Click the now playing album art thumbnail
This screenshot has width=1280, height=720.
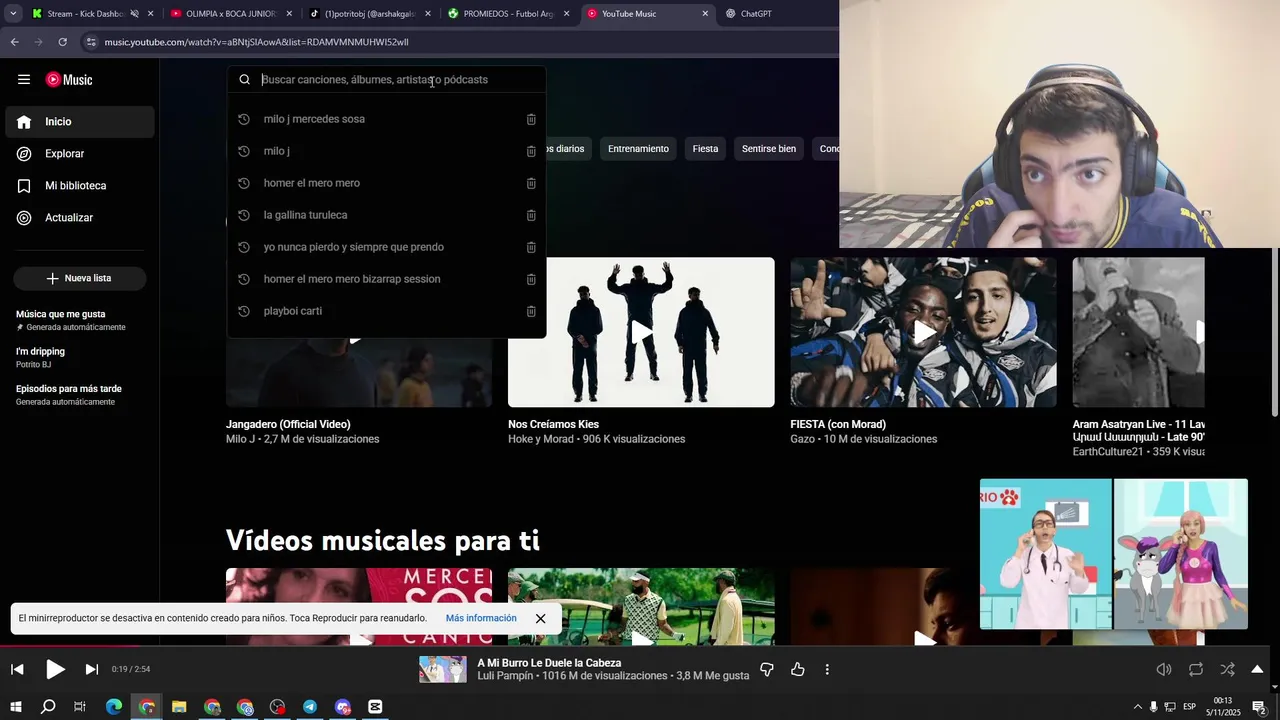click(443, 669)
